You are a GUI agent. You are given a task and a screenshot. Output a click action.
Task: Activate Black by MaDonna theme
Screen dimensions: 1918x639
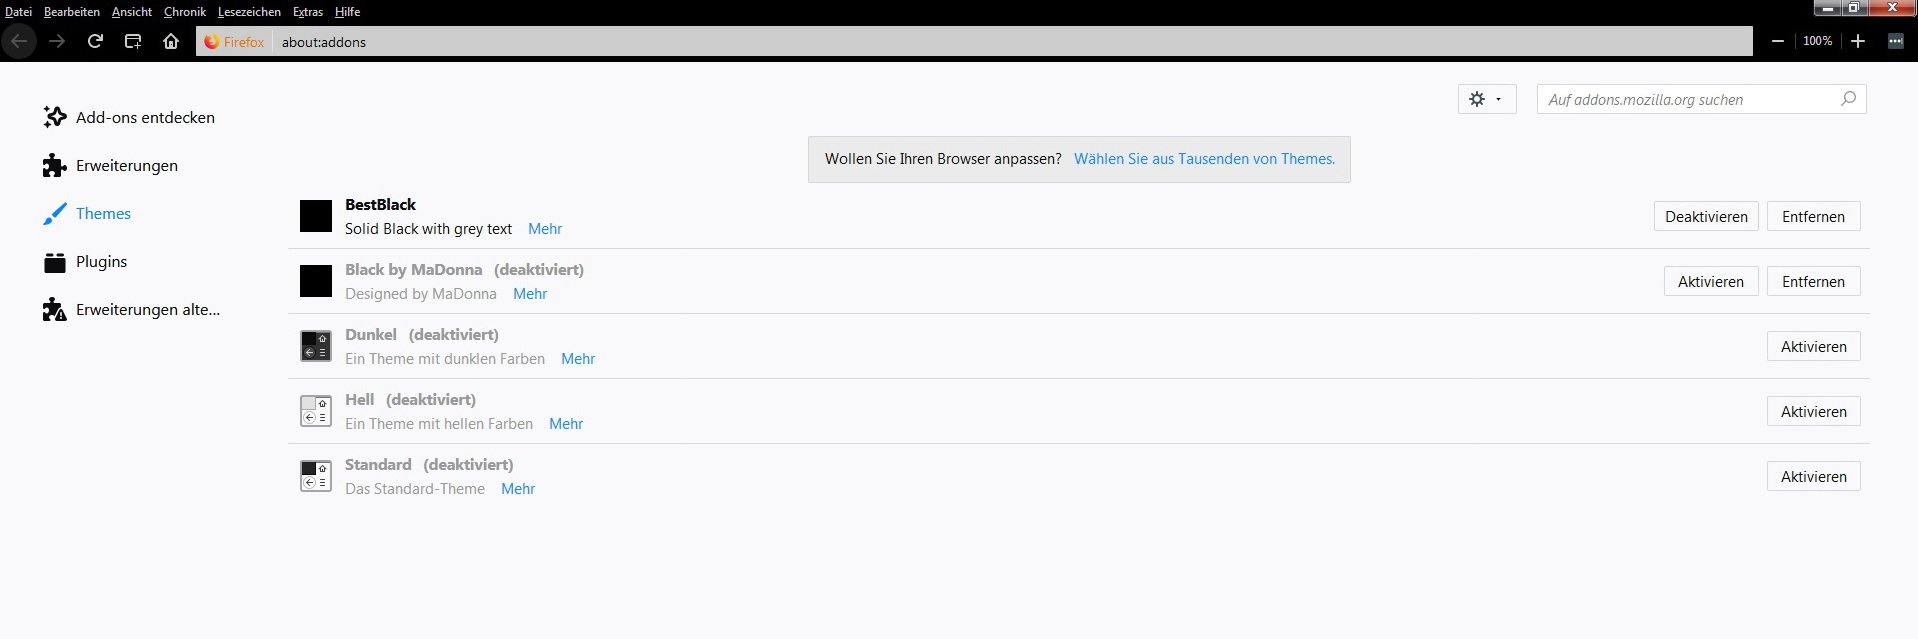coord(1710,282)
